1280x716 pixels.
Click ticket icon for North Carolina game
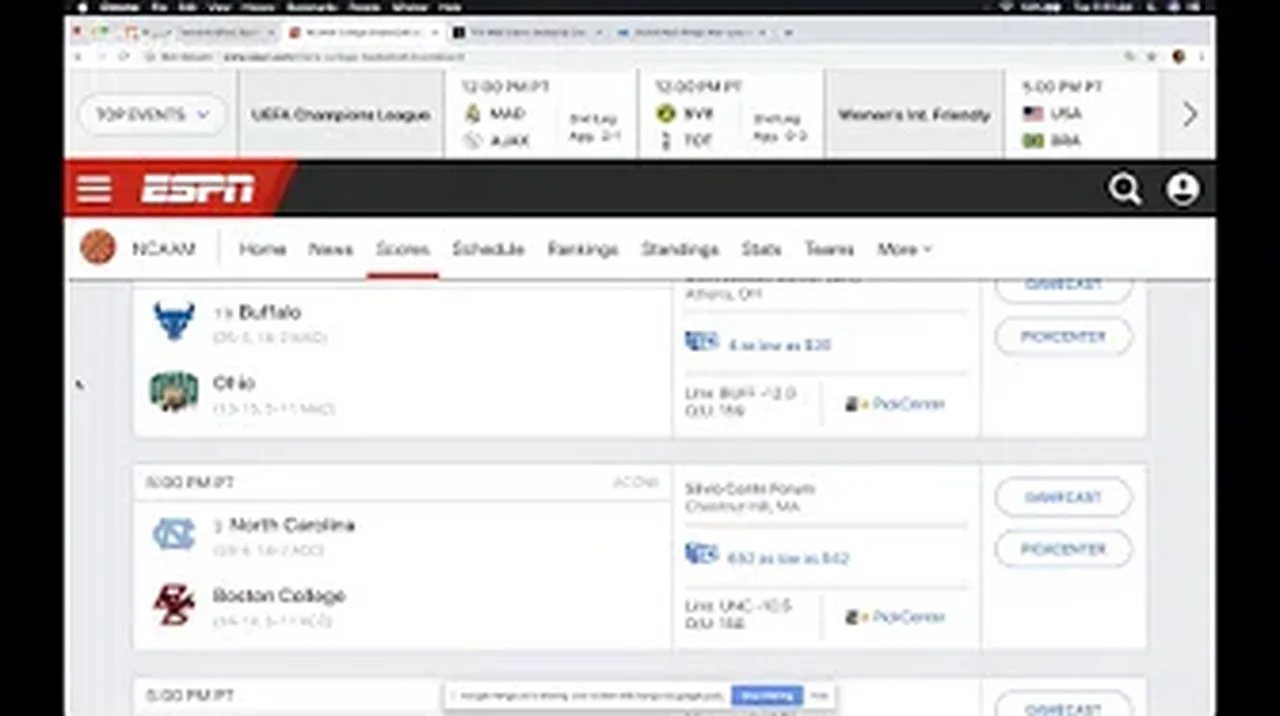pos(702,554)
